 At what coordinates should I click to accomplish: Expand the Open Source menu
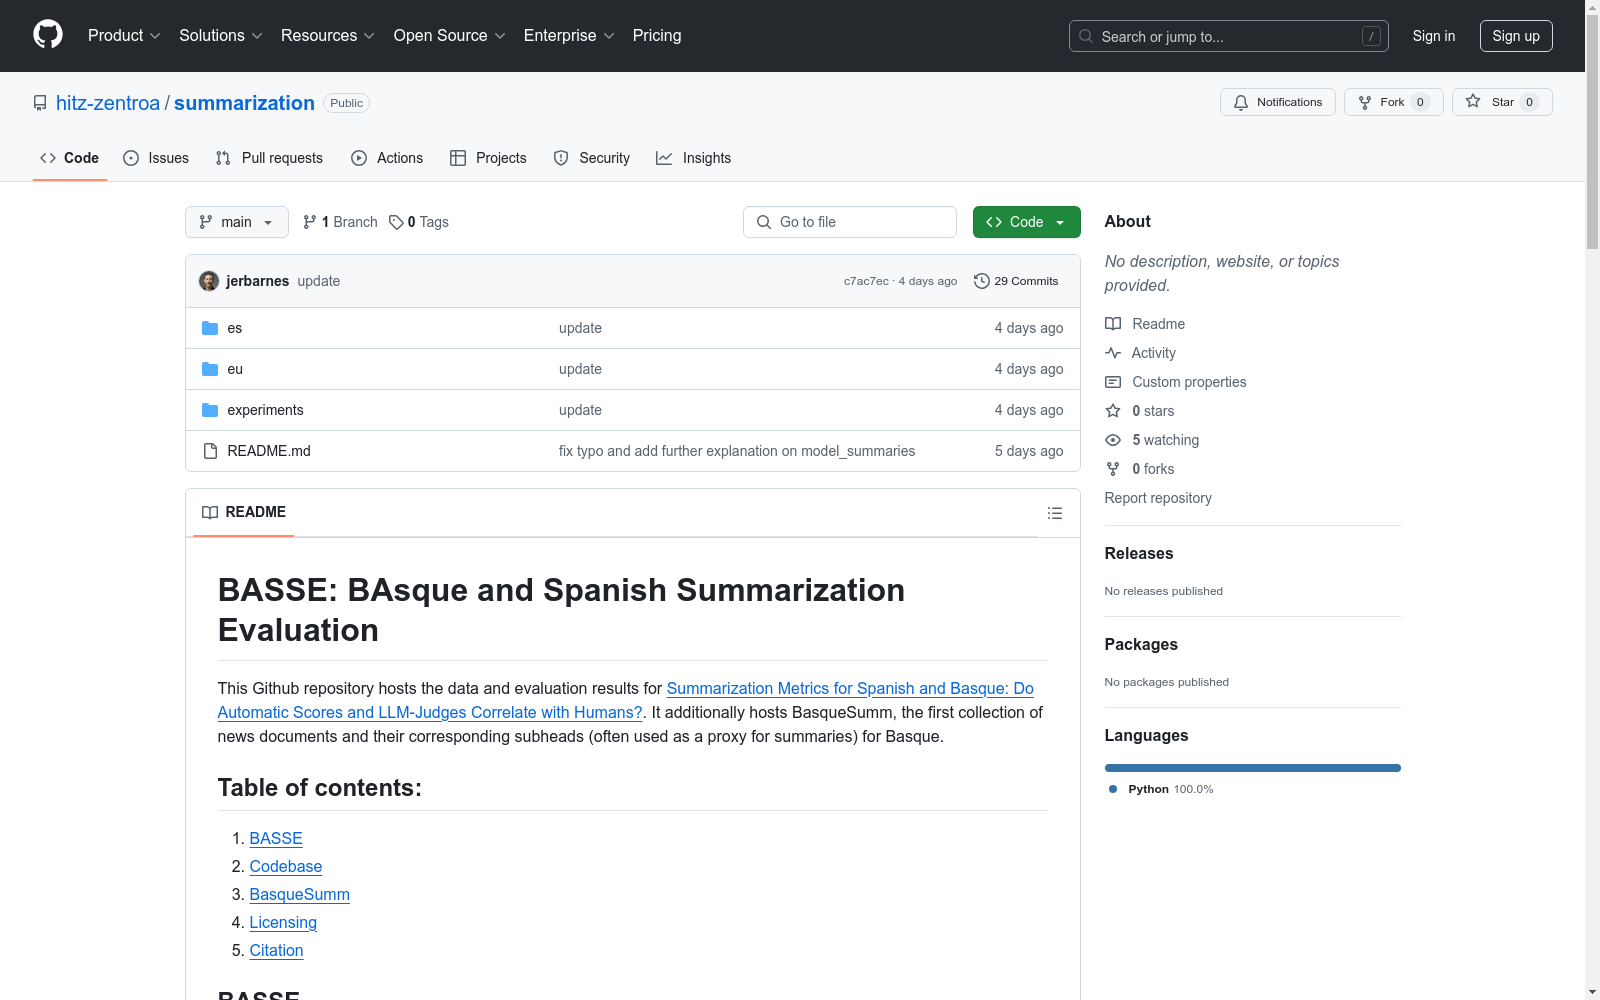click(x=450, y=36)
